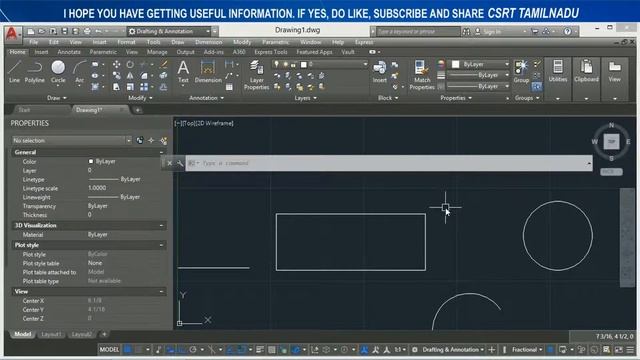Open the Format menu
The image size is (640, 360).
pyautogui.click(x=126, y=42)
